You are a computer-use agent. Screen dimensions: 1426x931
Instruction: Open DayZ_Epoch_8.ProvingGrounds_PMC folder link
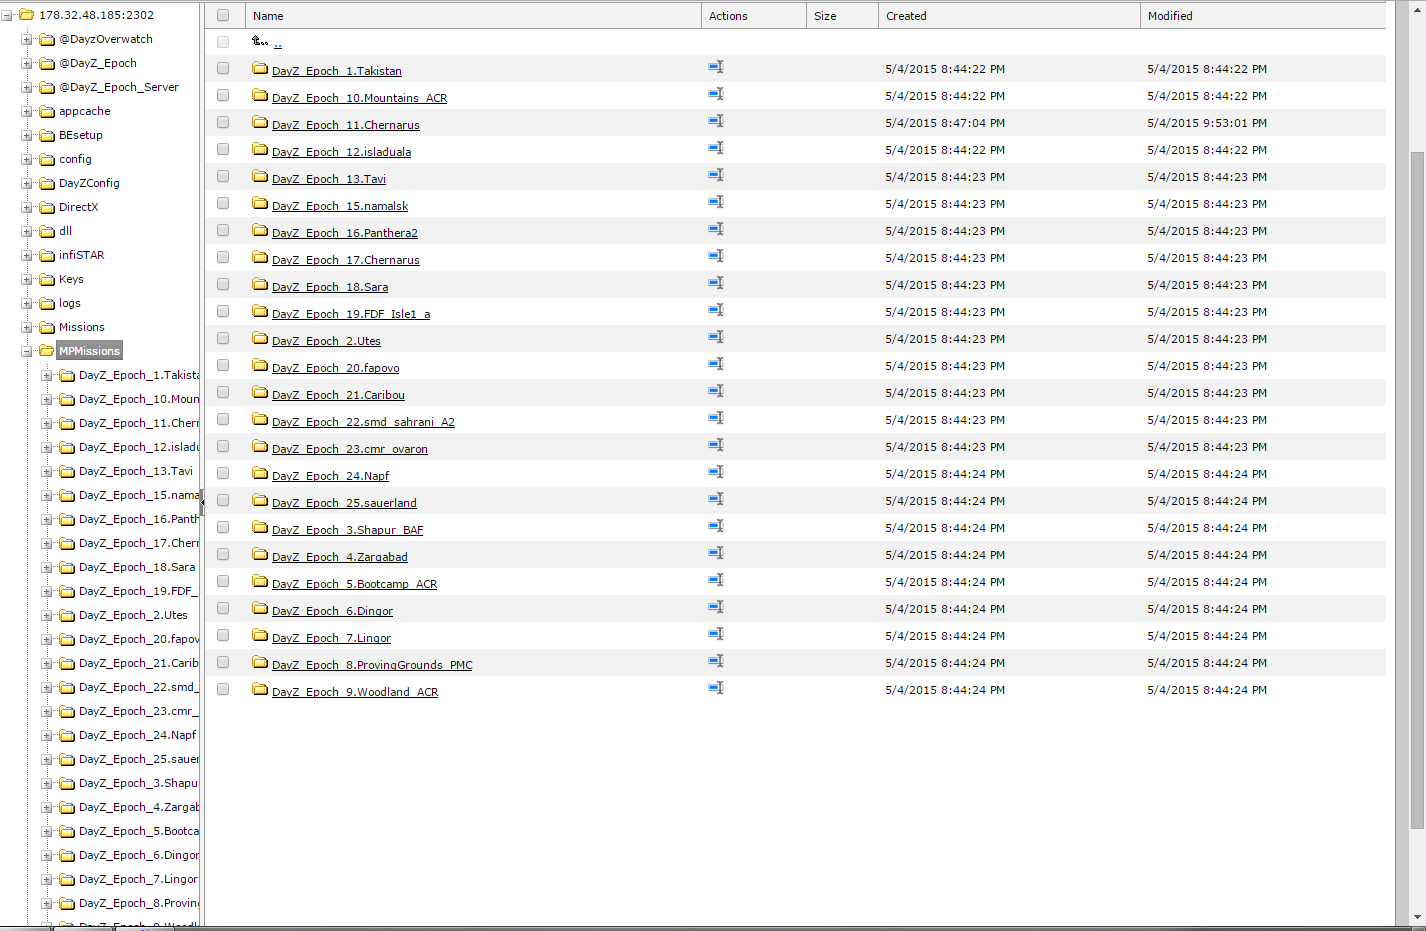click(372, 665)
